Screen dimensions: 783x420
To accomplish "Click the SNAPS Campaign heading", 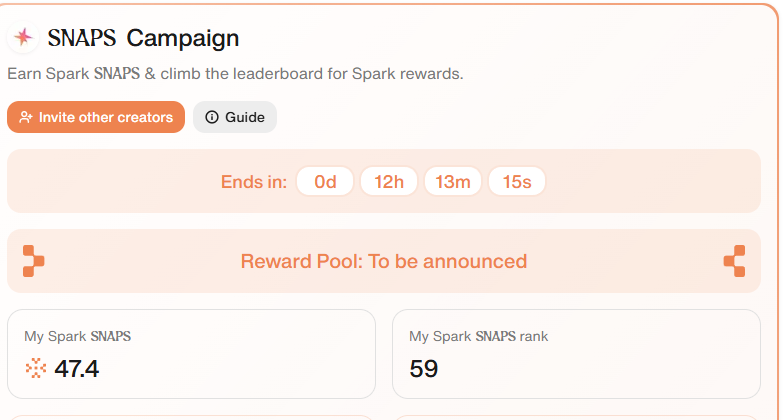I will [x=143, y=38].
